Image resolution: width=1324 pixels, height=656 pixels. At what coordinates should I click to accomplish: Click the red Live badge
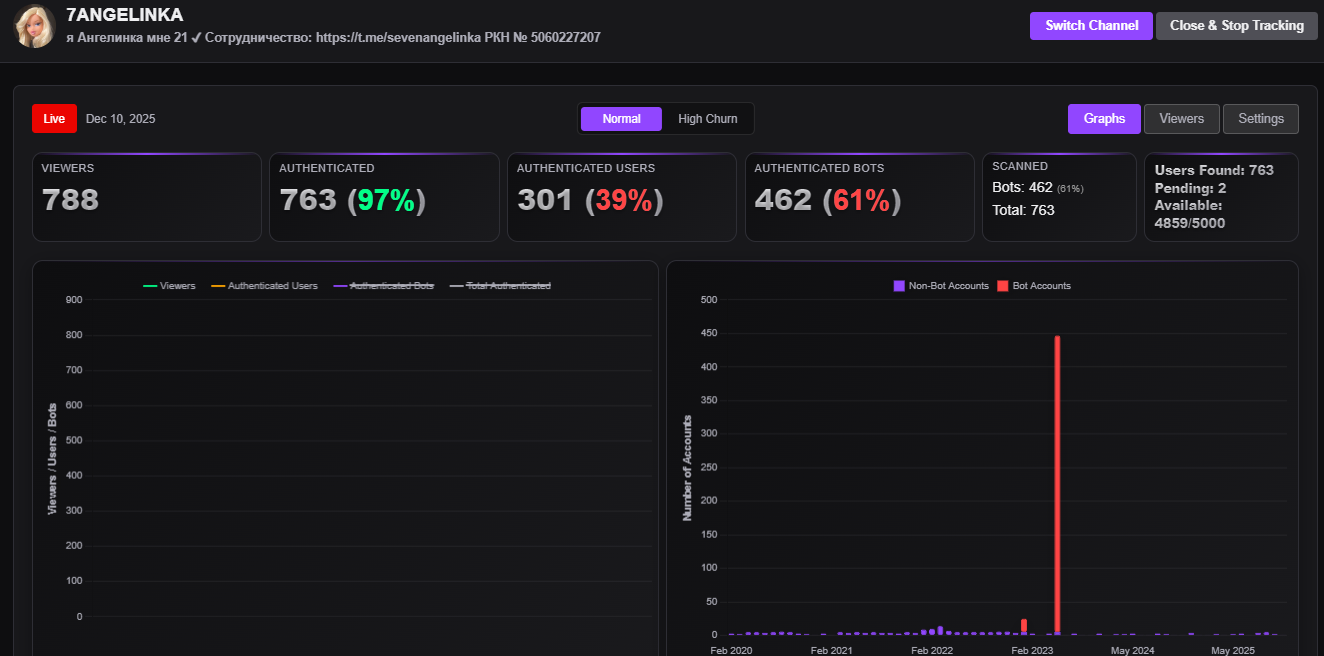tap(54, 119)
